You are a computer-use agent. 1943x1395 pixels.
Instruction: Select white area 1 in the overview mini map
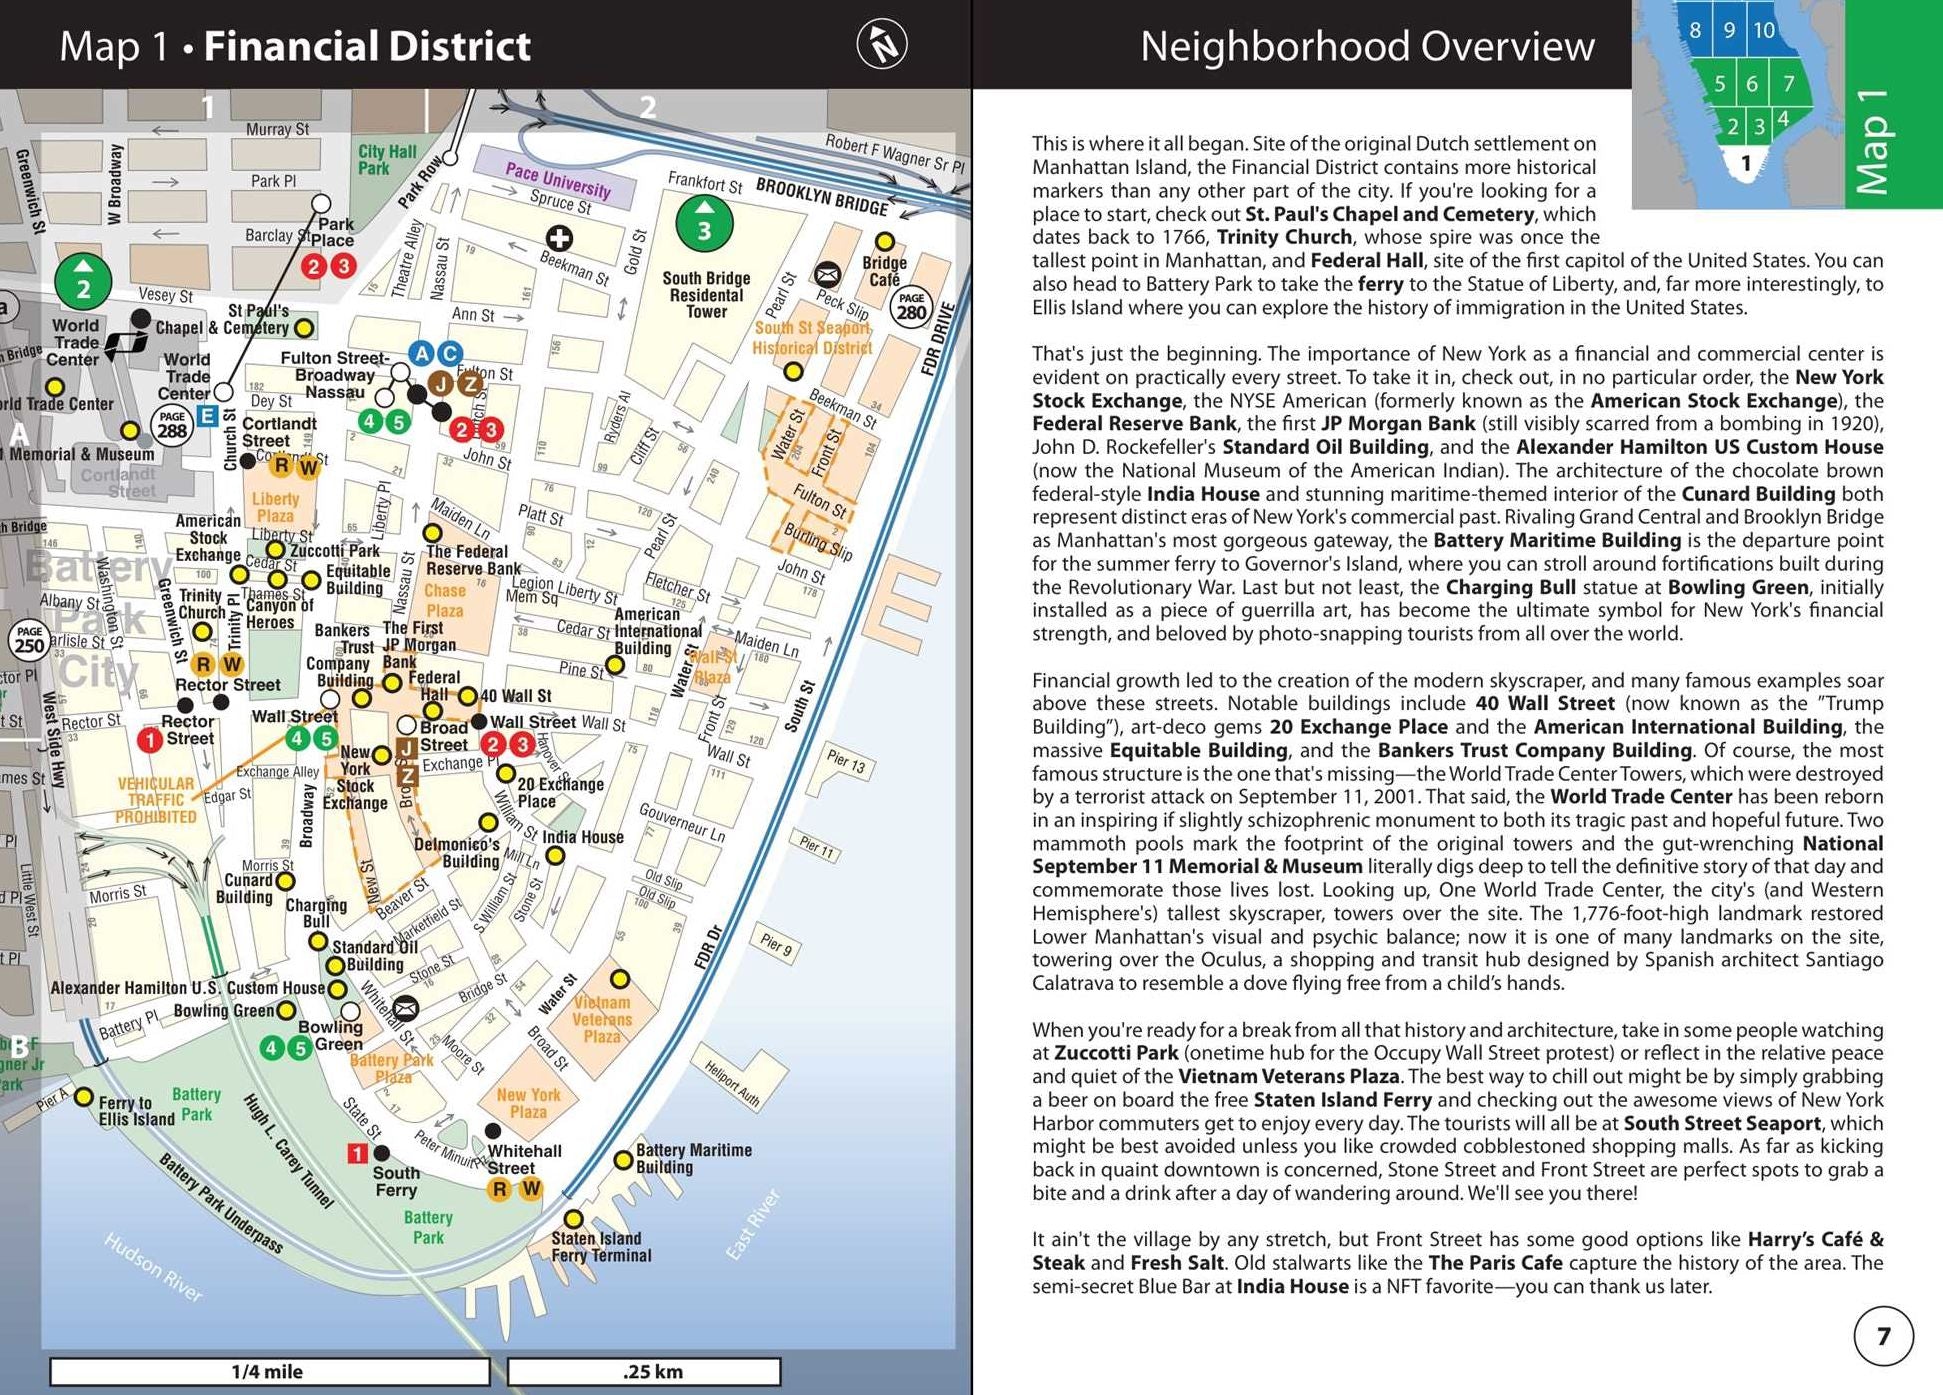1746,164
